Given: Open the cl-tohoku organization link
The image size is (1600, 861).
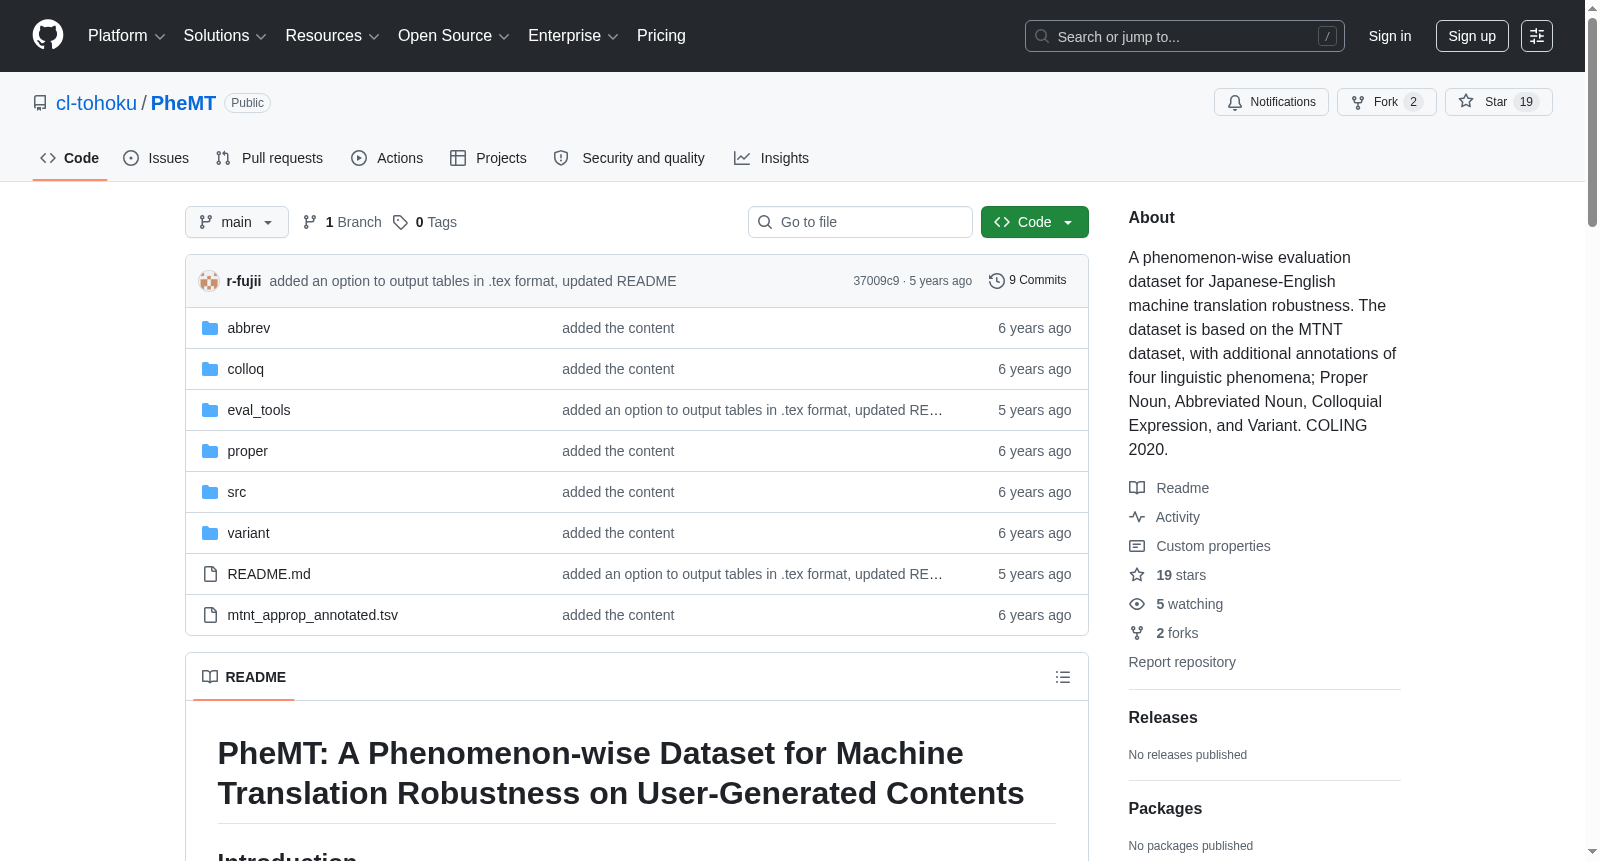Looking at the screenshot, I should click(96, 103).
